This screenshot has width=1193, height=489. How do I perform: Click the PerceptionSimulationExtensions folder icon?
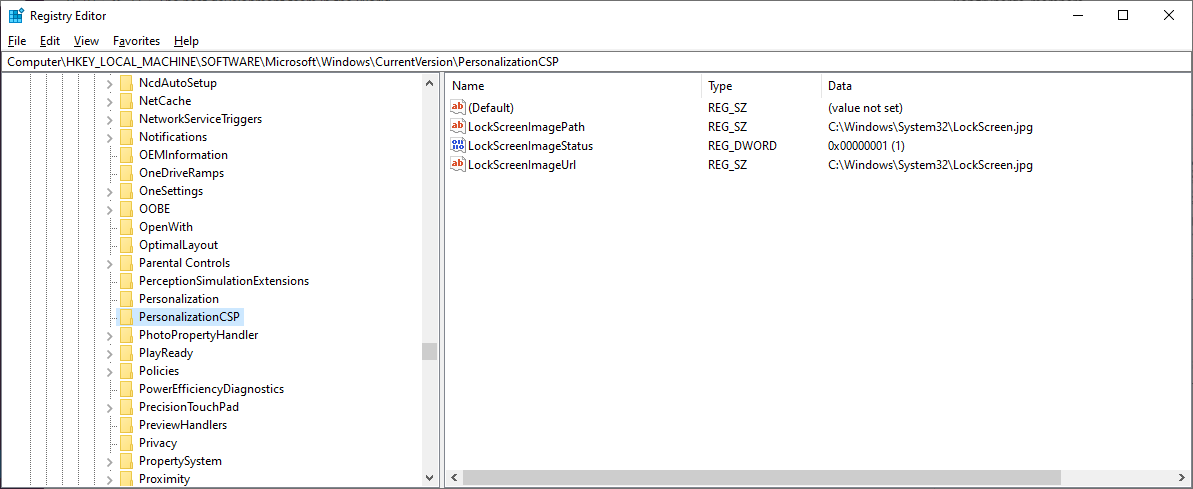(x=126, y=281)
